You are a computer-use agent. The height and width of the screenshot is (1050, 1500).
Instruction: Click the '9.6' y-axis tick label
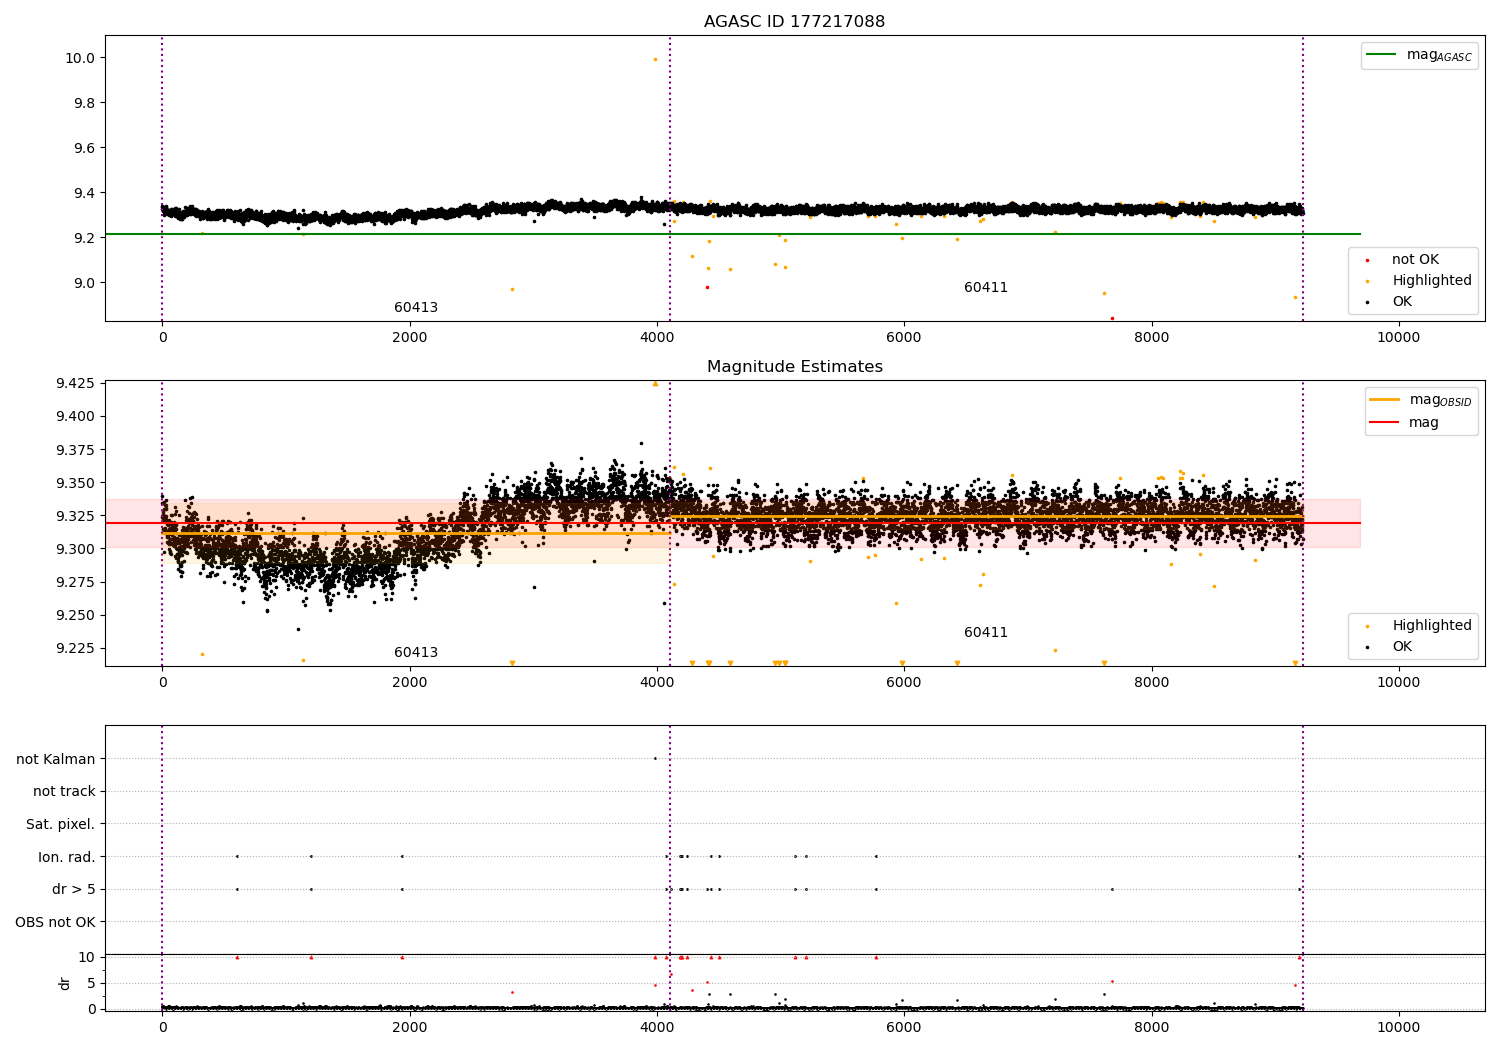point(84,148)
